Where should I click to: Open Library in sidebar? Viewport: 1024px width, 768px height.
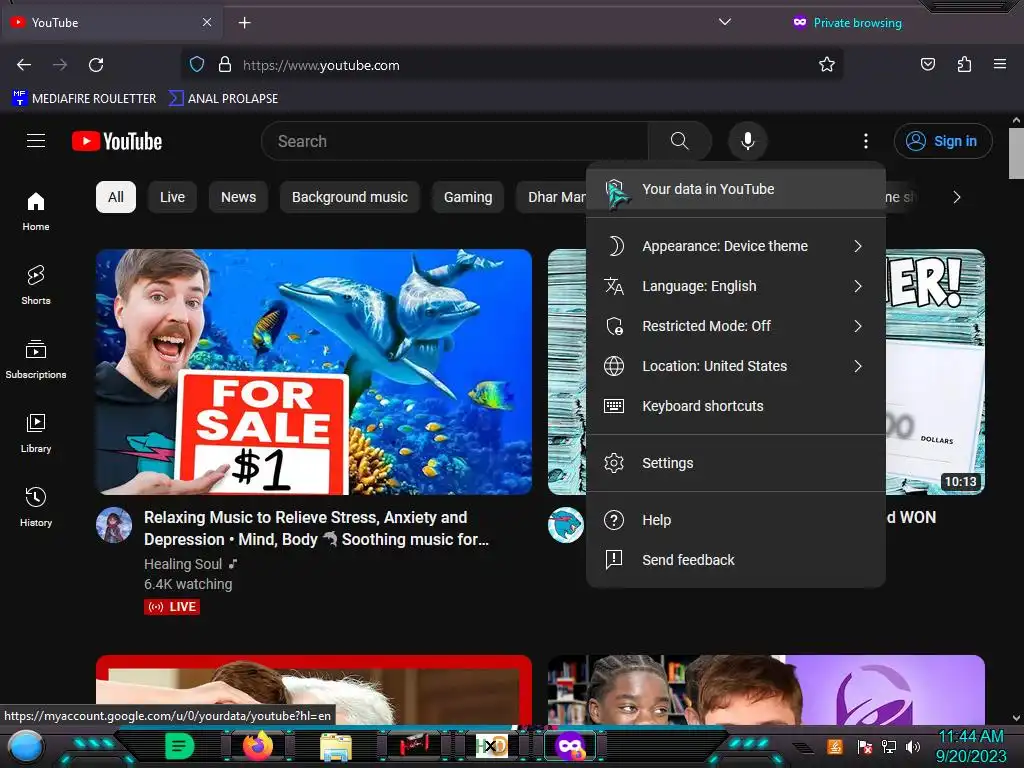(x=36, y=433)
